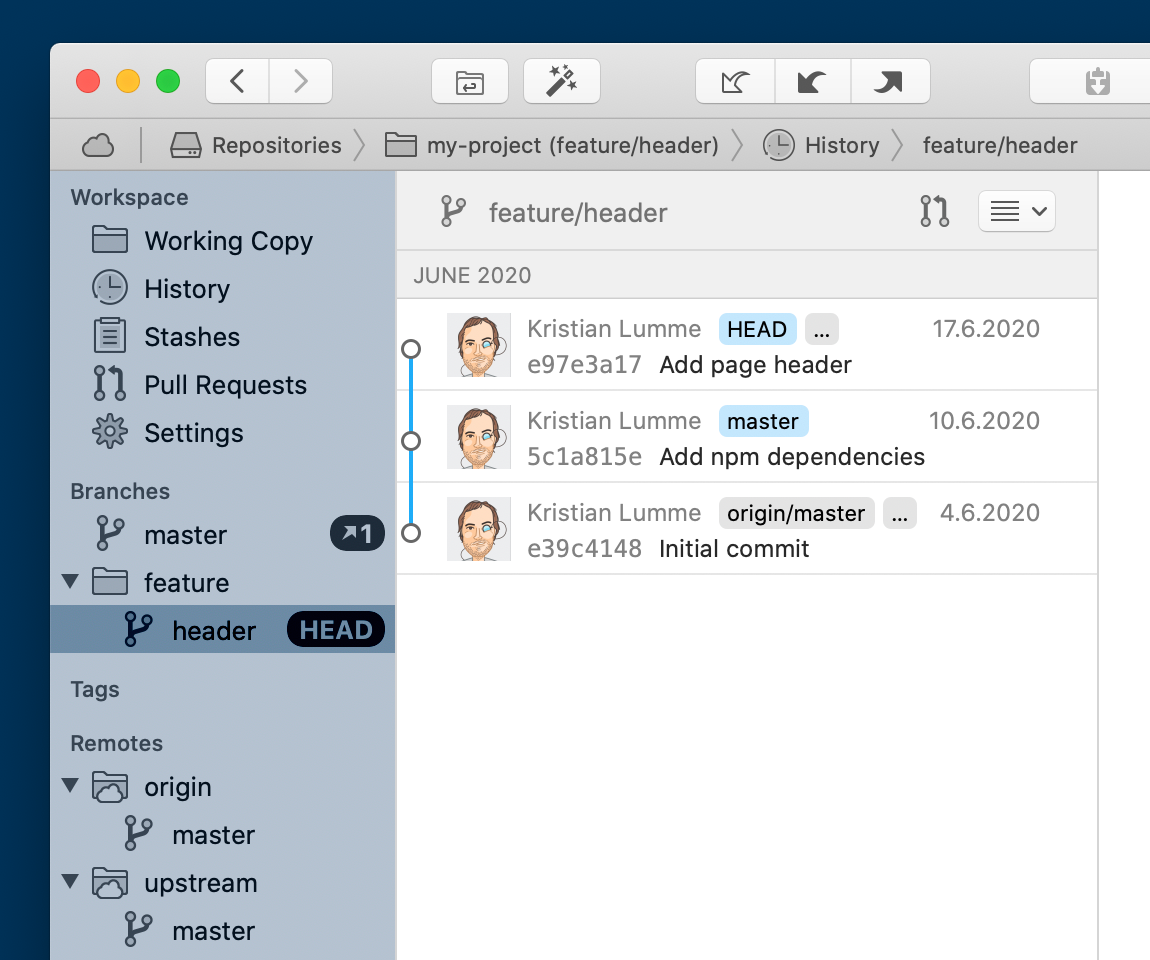Click the master badge on Add npm dependencies
1150x960 pixels.
[x=763, y=421]
